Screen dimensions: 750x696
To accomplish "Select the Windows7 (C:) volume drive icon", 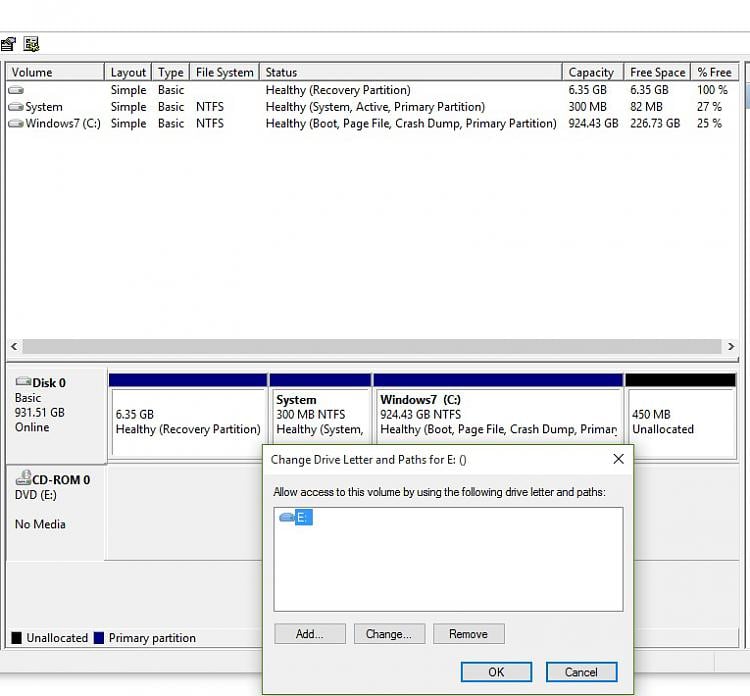I will pos(16,123).
